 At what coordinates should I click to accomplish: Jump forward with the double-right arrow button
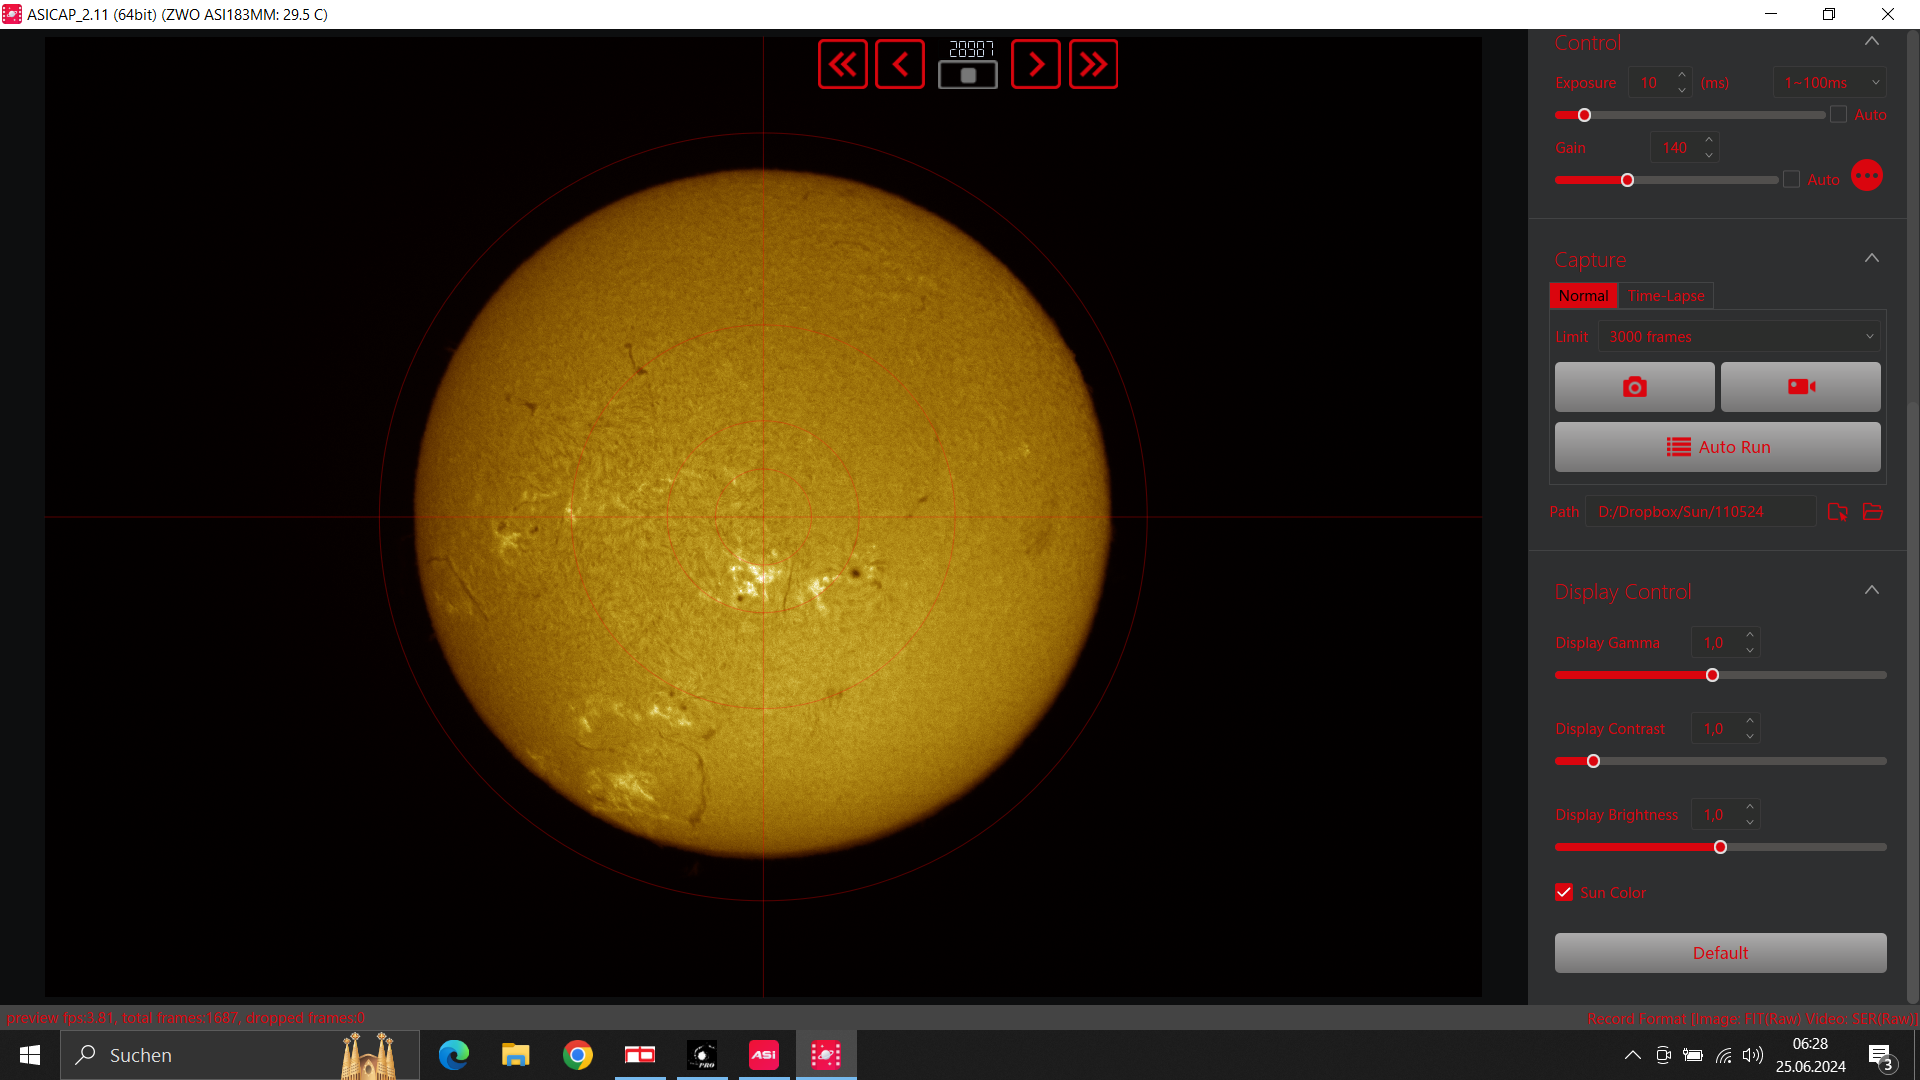(x=1094, y=65)
